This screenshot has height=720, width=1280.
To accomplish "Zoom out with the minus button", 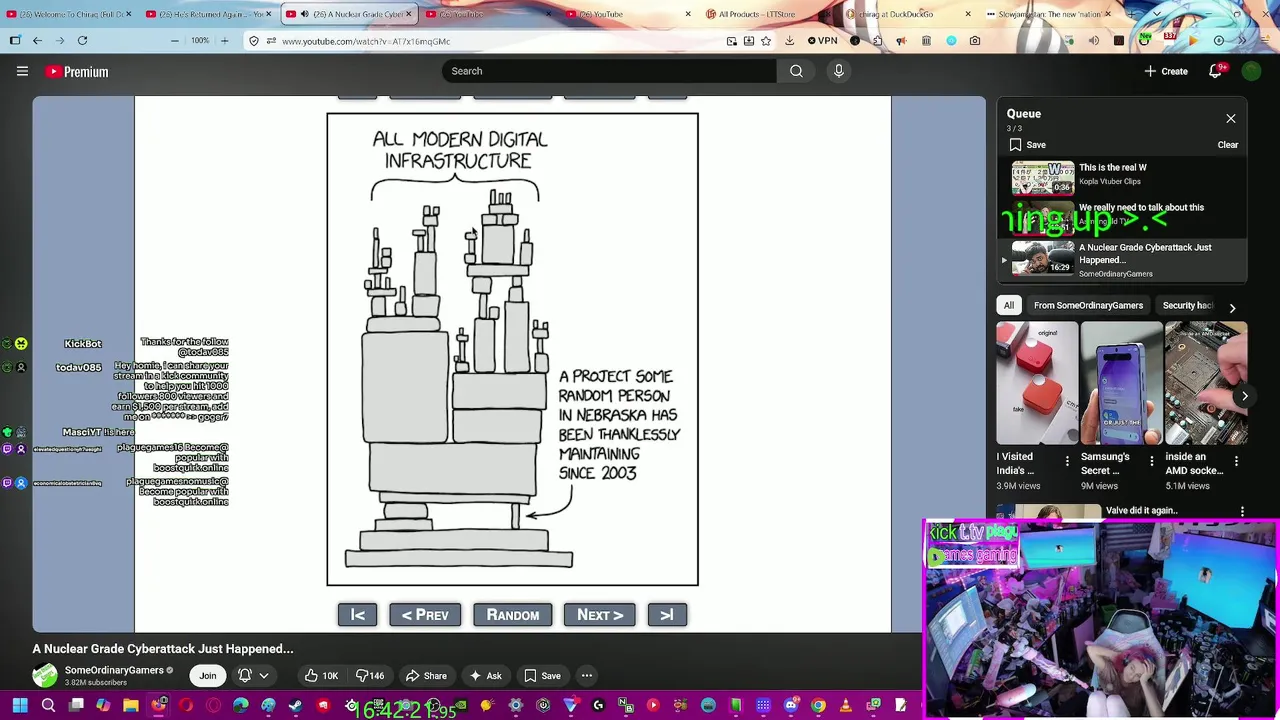I will click(x=175, y=41).
